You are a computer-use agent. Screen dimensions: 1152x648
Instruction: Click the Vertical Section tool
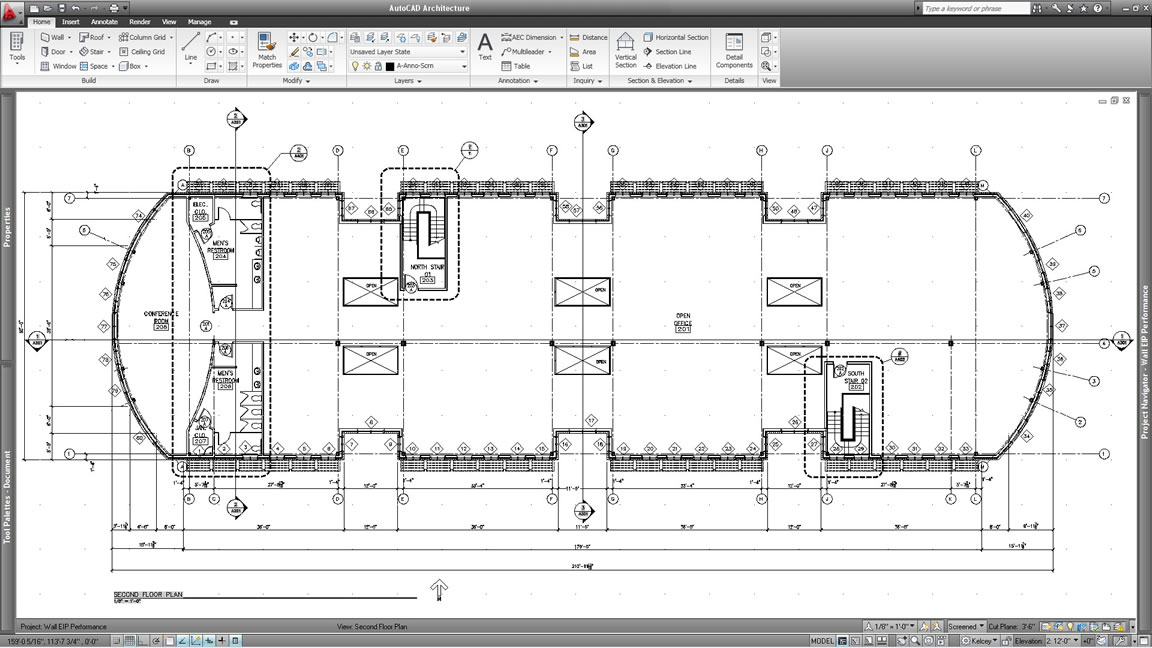pyautogui.click(x=625, y=48)
